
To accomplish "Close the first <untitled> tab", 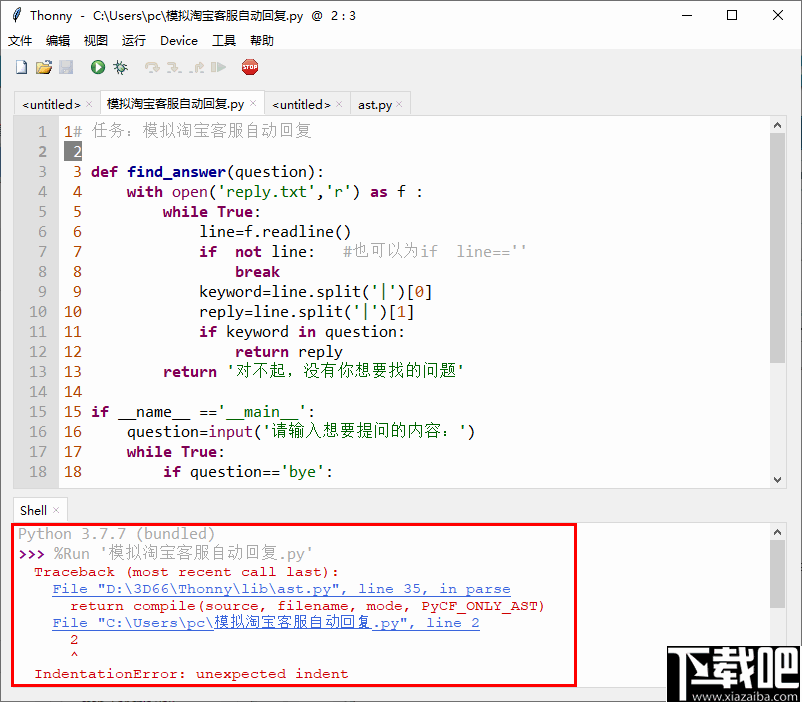I will [89, 104].
